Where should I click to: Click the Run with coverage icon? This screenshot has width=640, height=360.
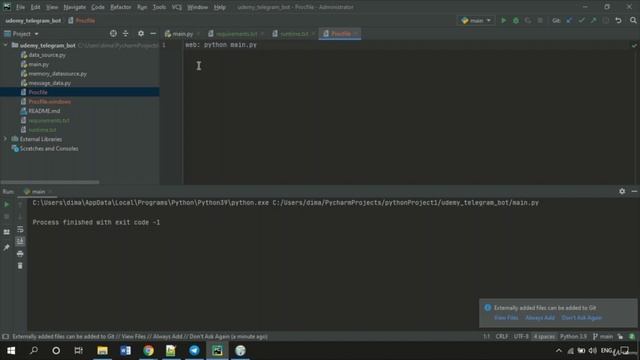tap(528, 20)
